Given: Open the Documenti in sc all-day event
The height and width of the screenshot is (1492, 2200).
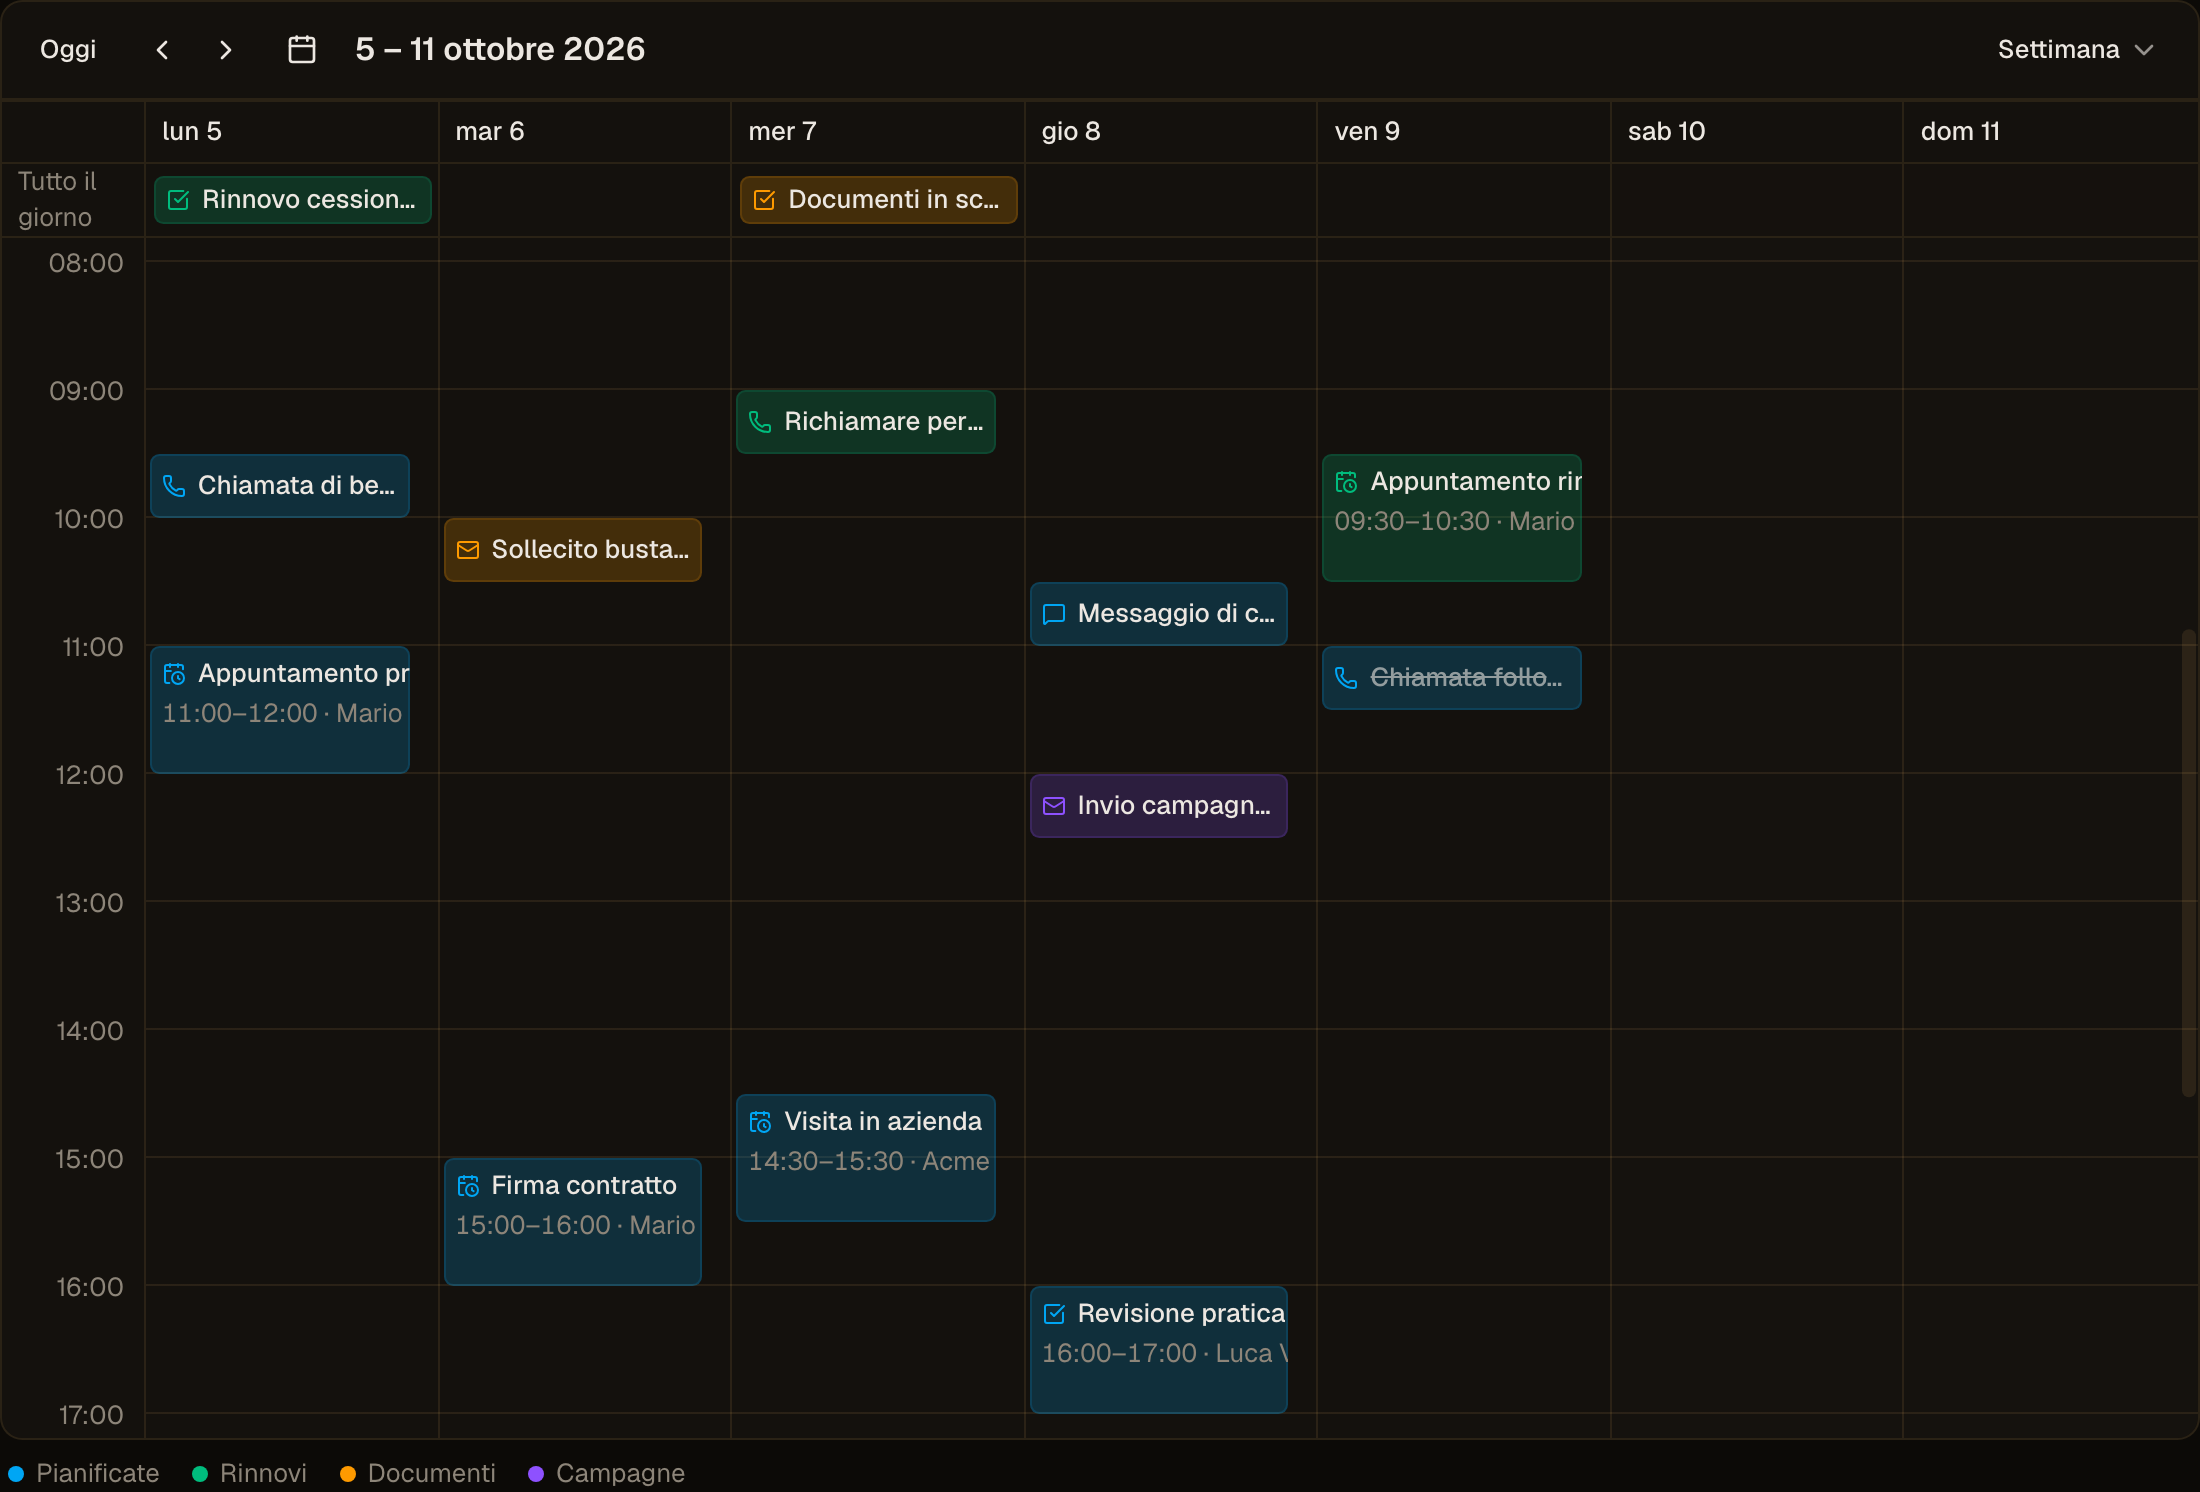Looking at the screenshot, I should tap(879, 200).
